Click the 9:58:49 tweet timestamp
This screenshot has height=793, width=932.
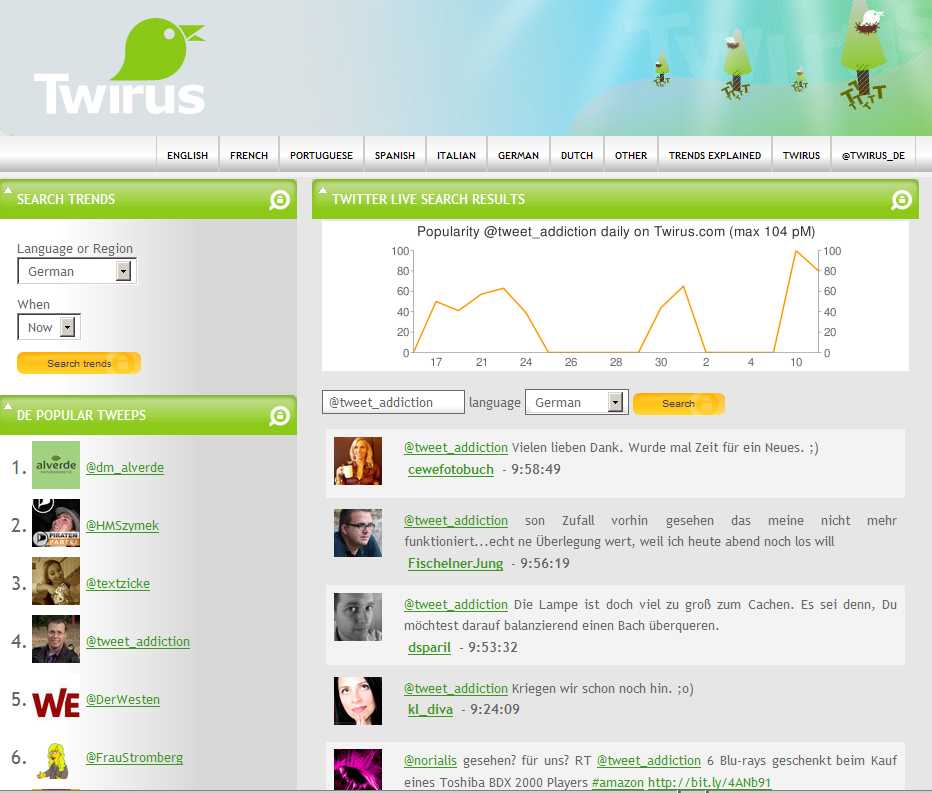point(536,470)
